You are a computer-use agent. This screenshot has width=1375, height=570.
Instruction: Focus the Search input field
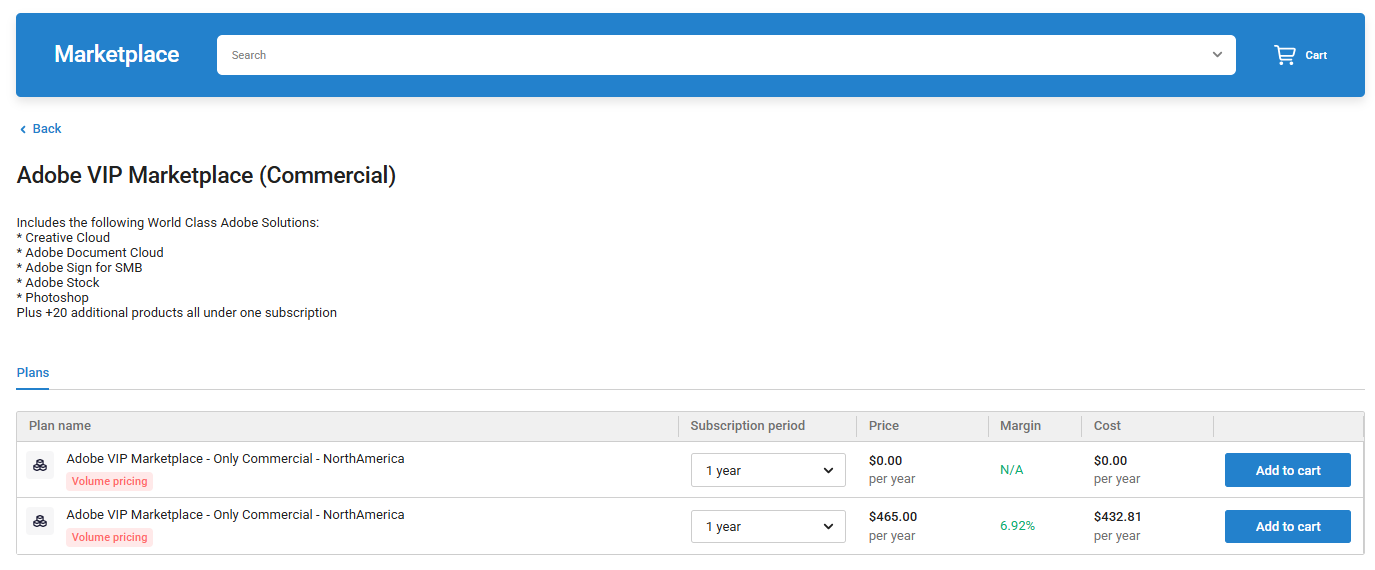coord(700,55)
